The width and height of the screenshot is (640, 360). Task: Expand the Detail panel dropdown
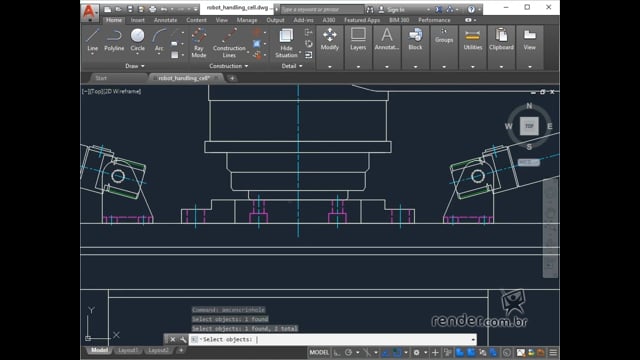pos(292,66)
